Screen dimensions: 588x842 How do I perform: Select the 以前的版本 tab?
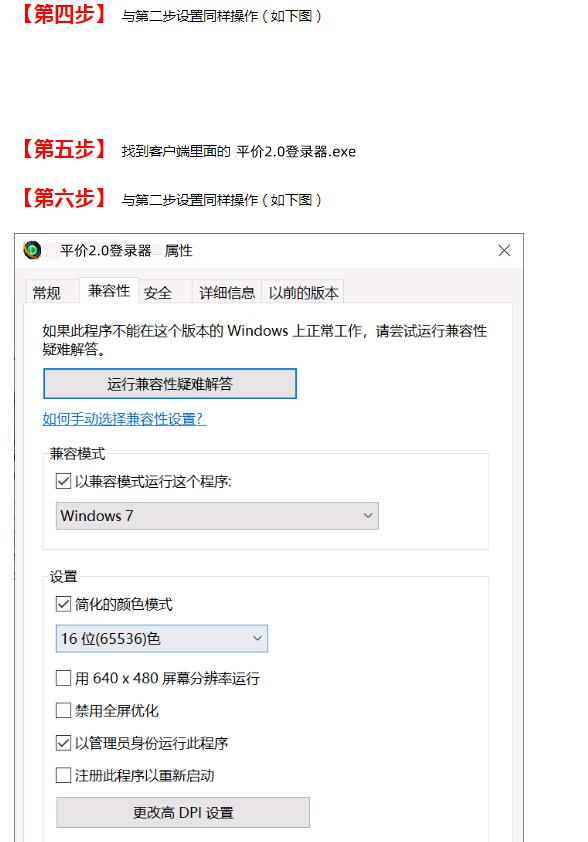point(303,293)
